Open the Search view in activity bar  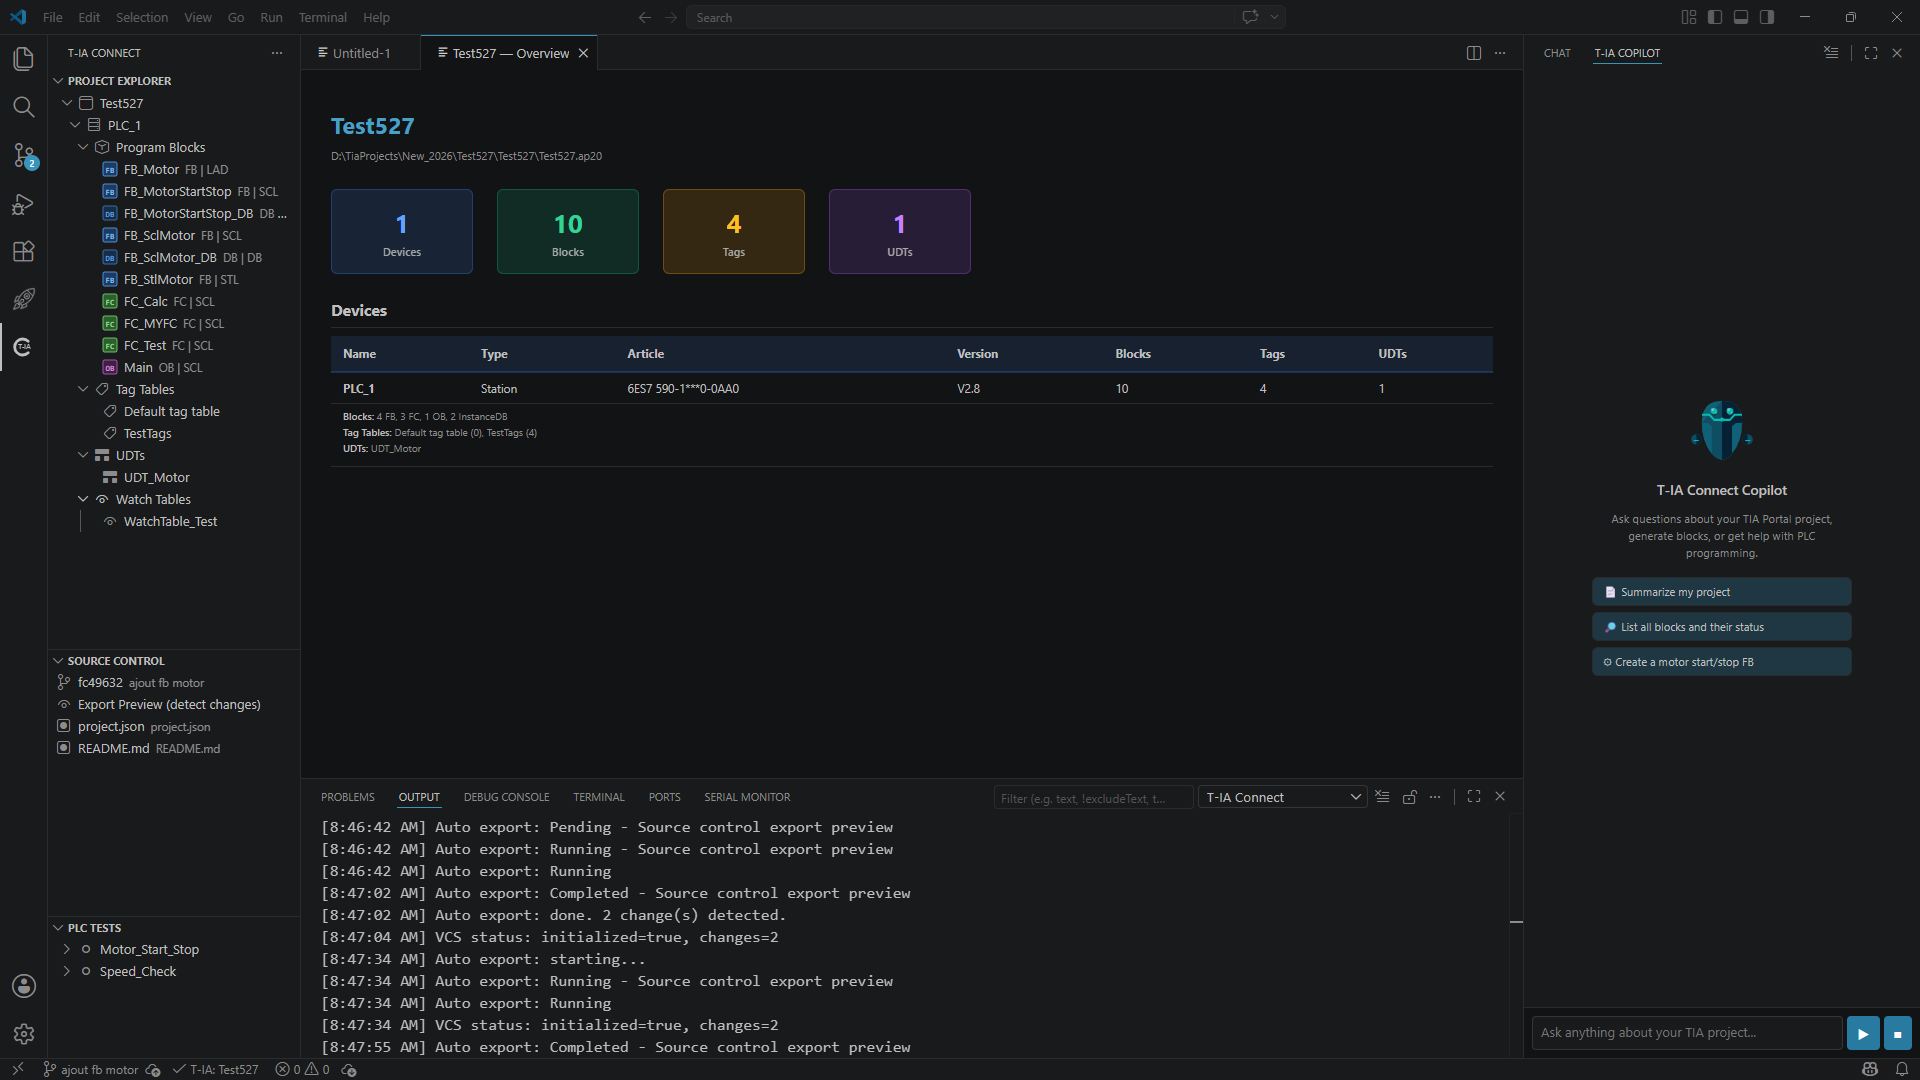[23, 107]
